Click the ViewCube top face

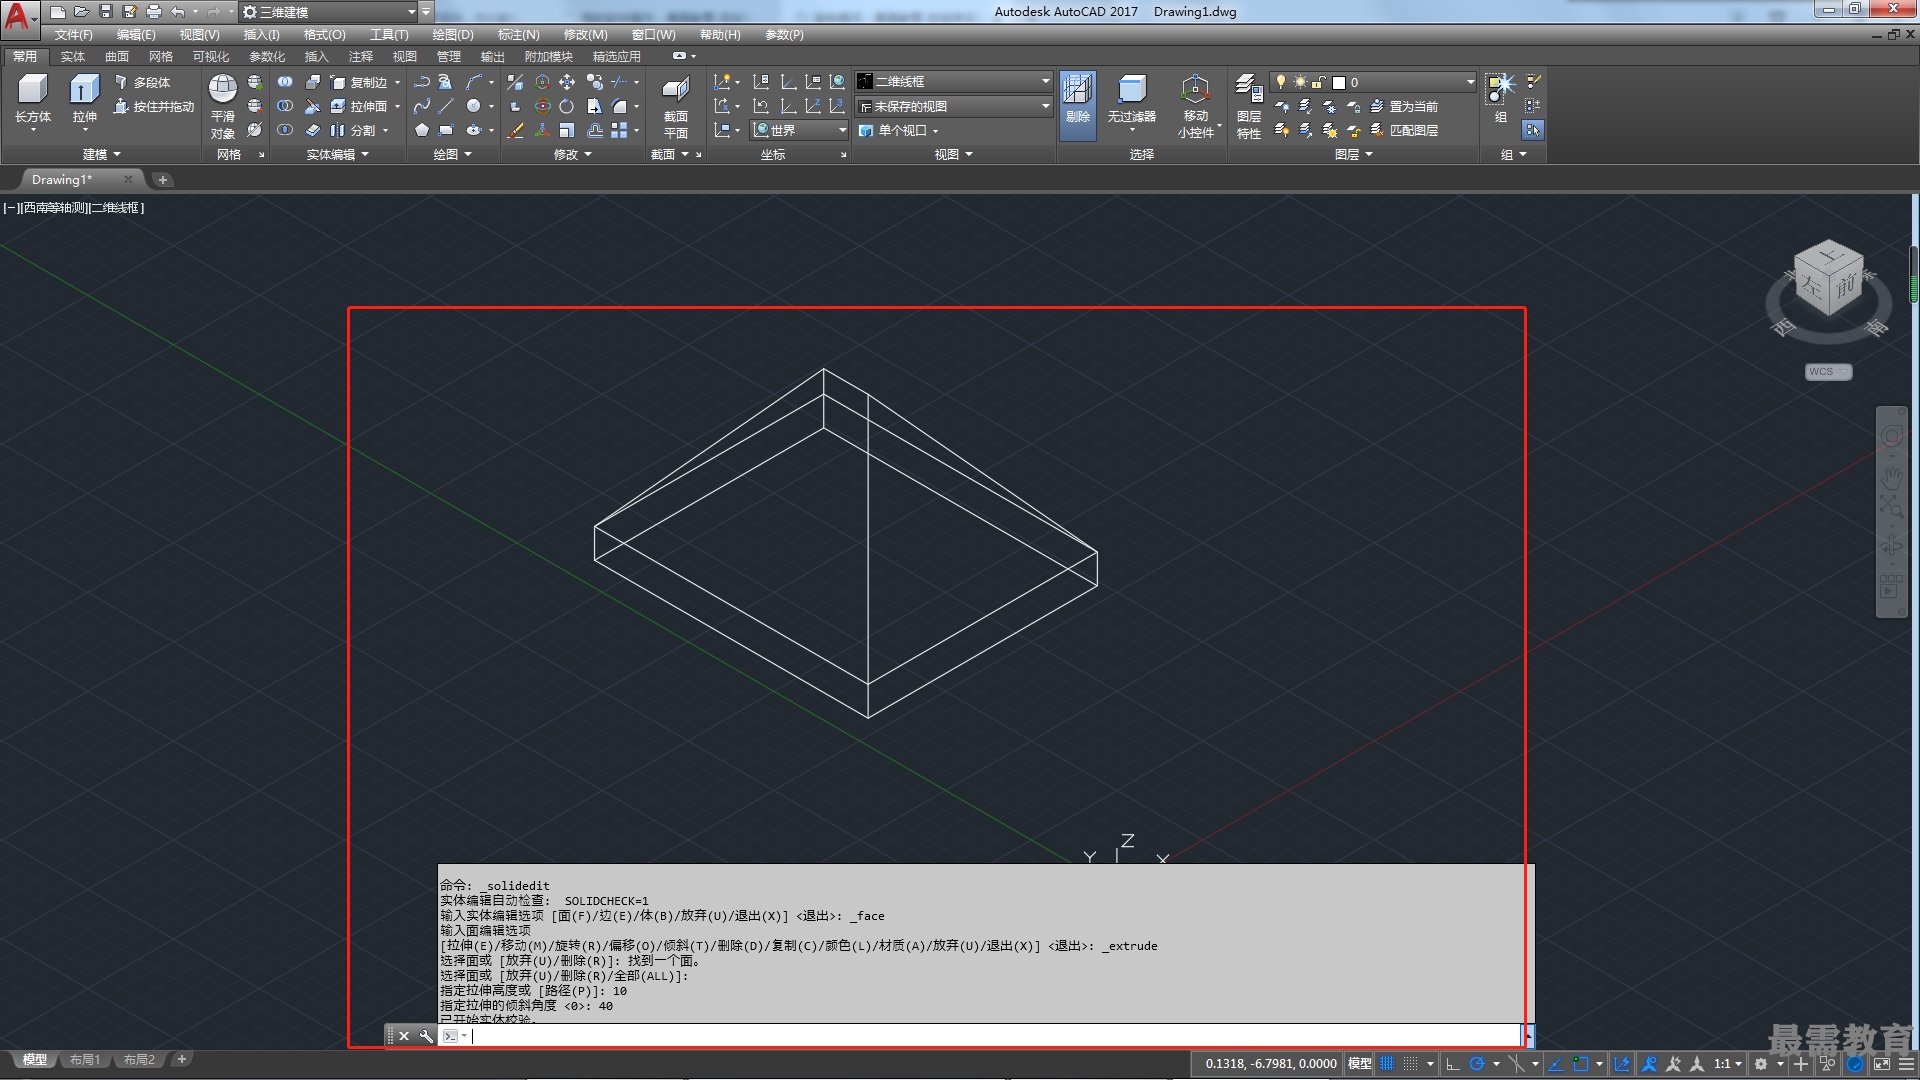pos(1829,255)
